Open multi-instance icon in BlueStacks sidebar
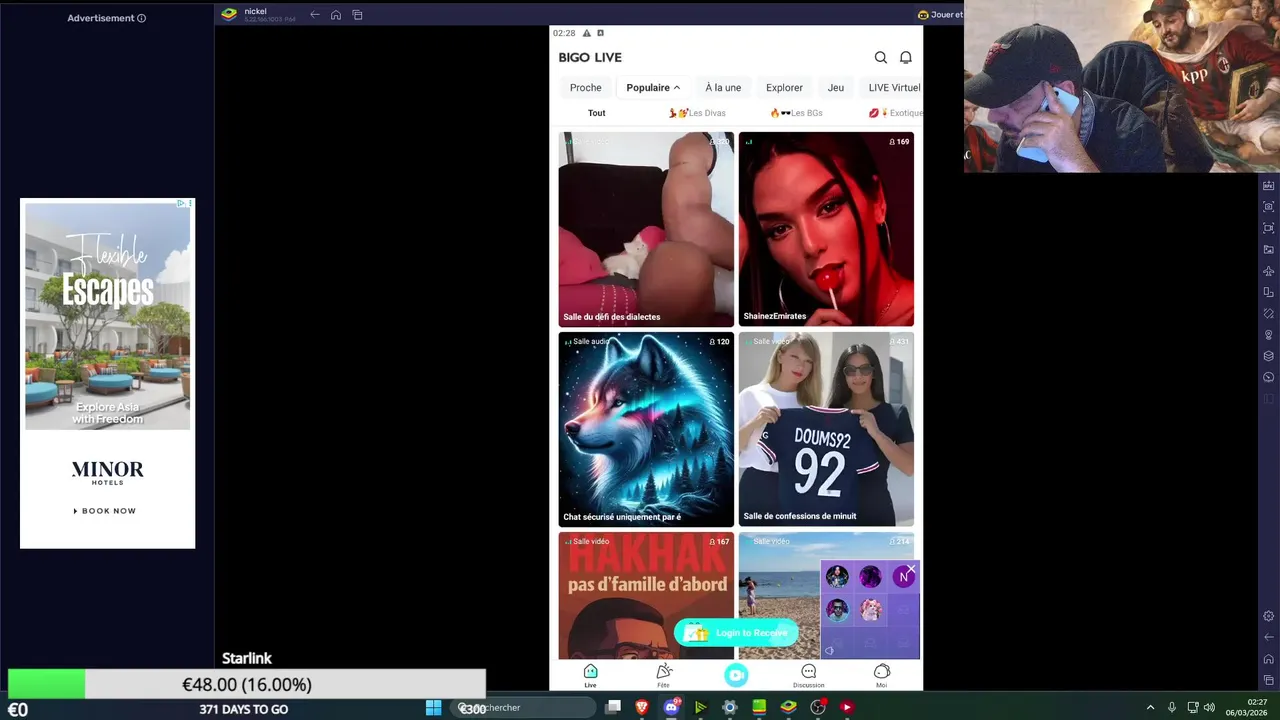The width and height of the screenshot is (1280, 720). 1269,292
